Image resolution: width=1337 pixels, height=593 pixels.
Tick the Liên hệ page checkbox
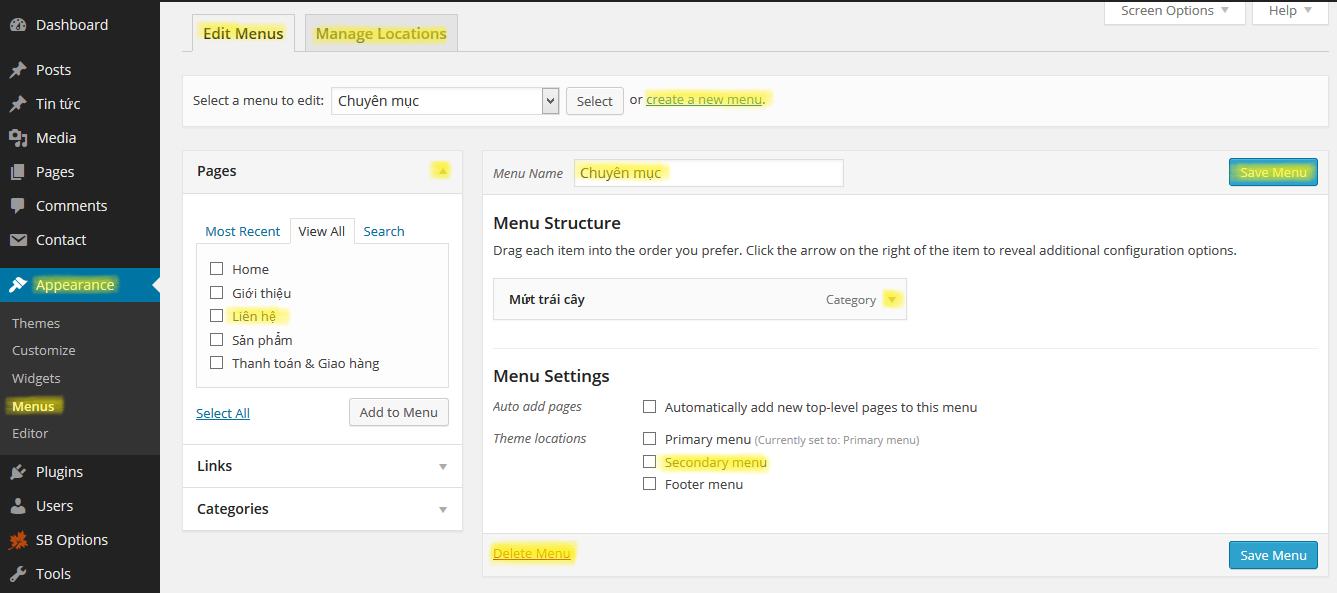(x=216, y=316)
